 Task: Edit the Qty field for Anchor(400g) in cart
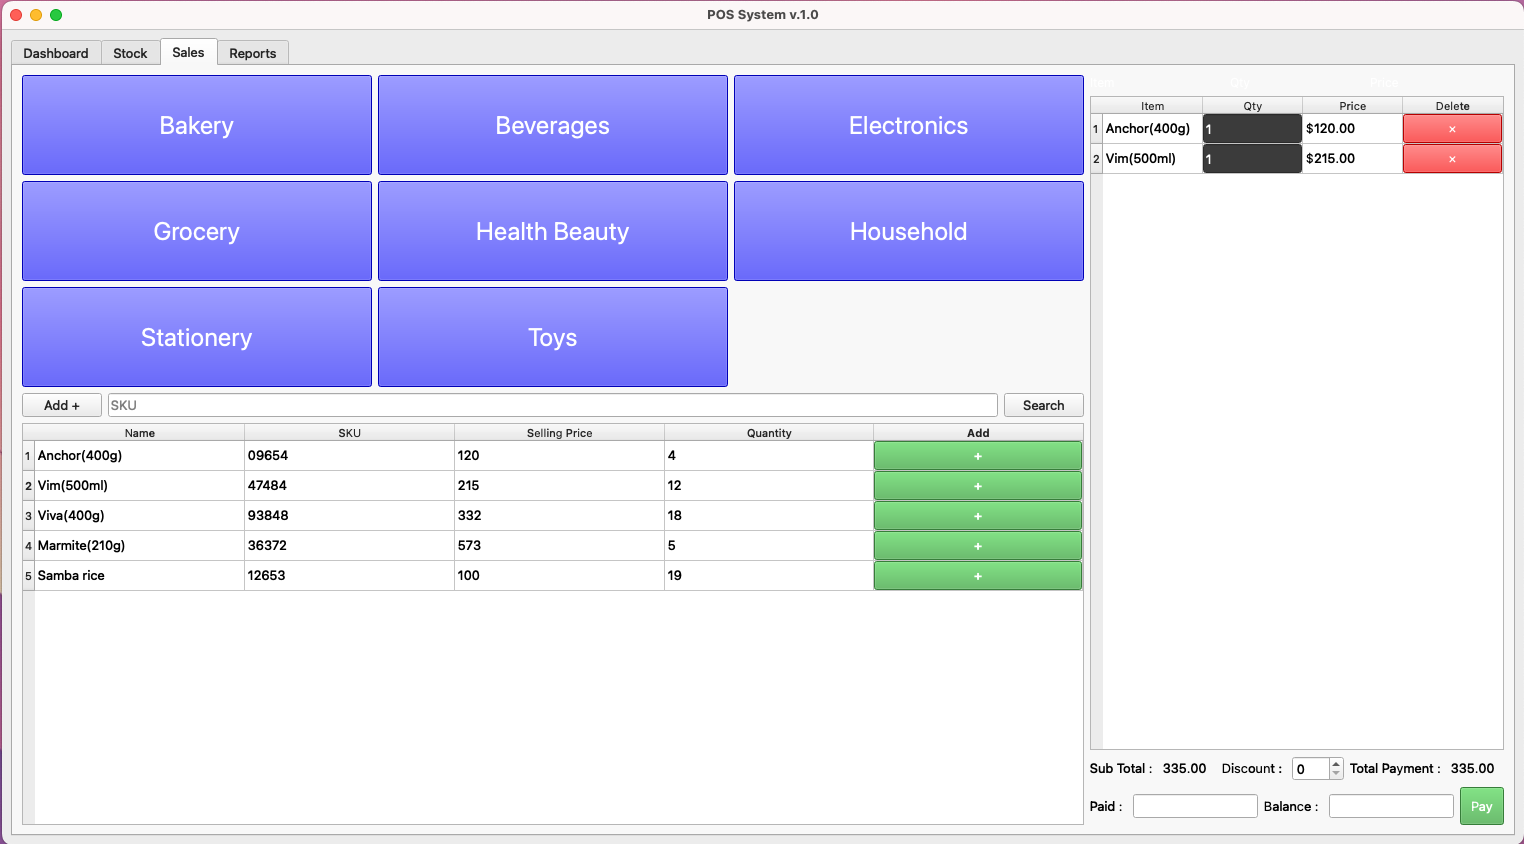pos(1252,128)
